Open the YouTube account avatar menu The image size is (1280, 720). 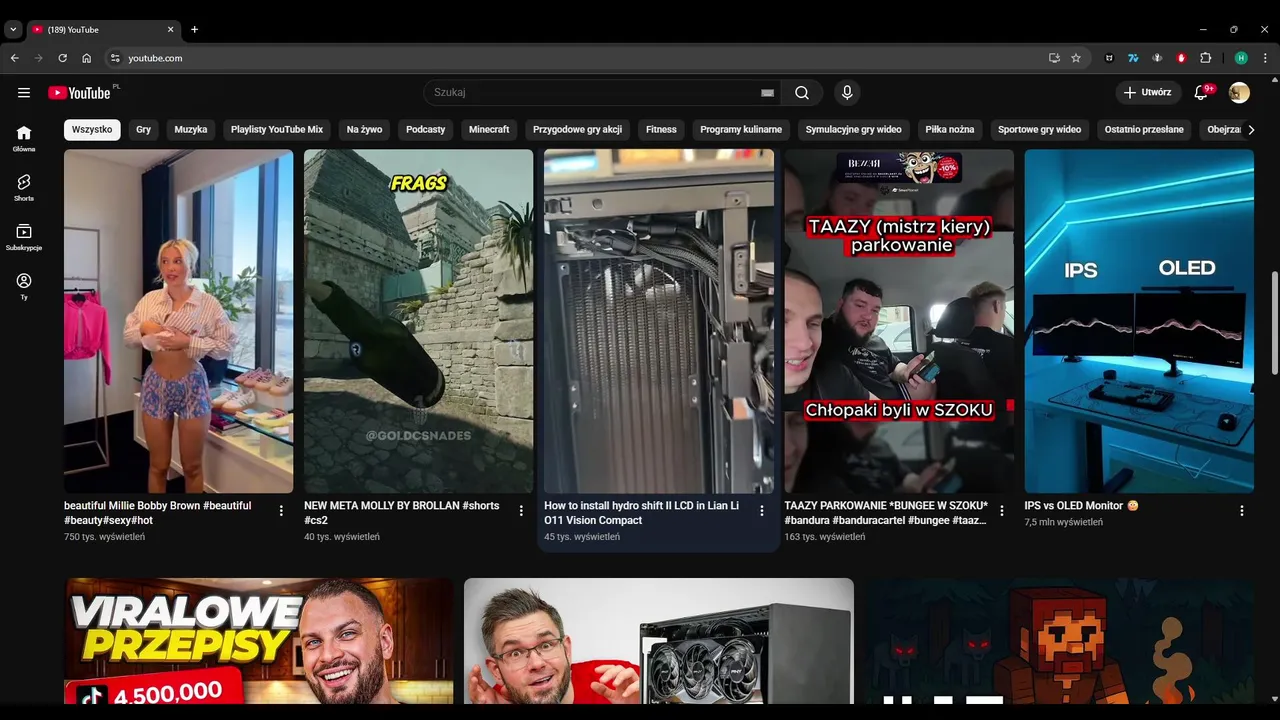(x=1239, y=93)
